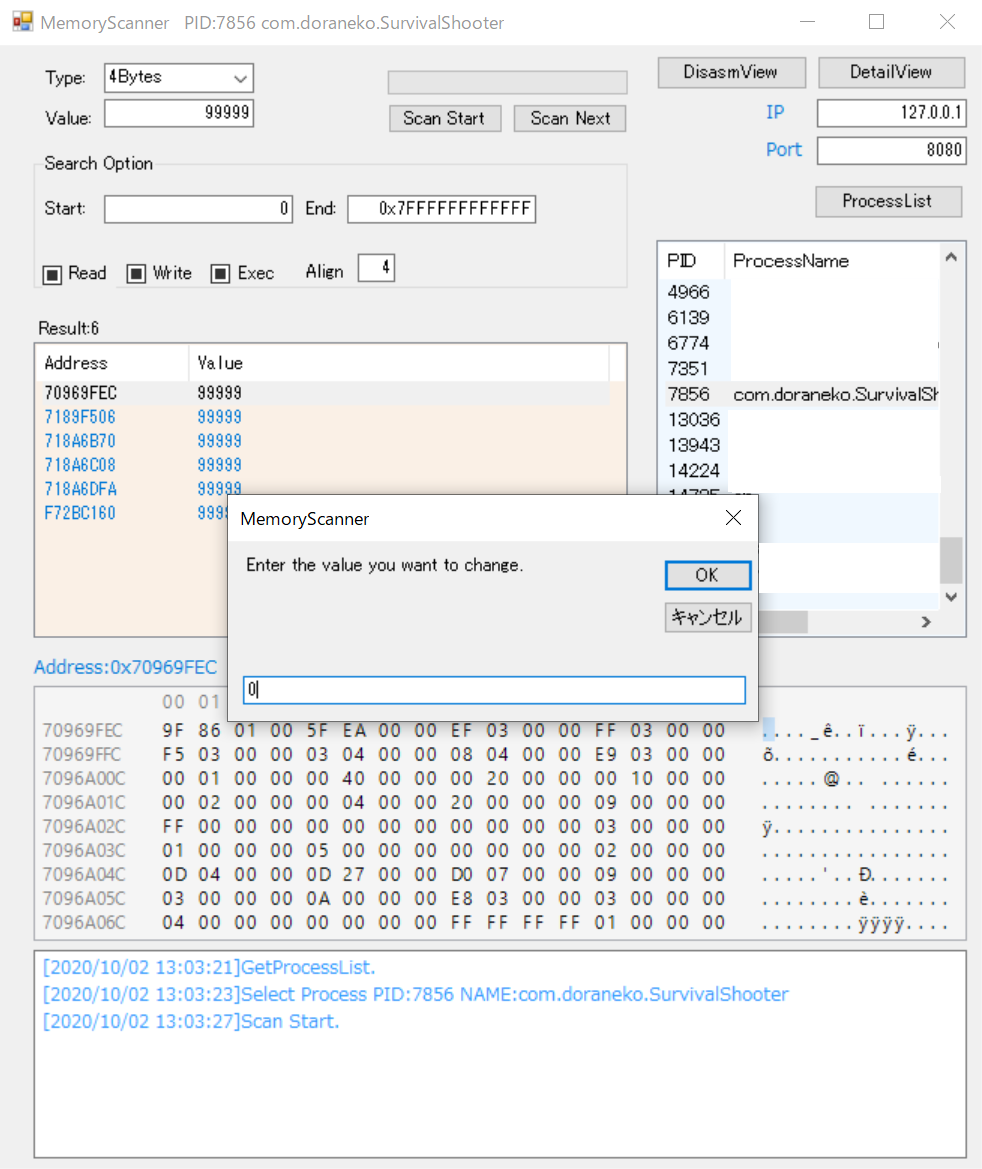Click the End address field

pyautogui.click(x=441, y=209)
